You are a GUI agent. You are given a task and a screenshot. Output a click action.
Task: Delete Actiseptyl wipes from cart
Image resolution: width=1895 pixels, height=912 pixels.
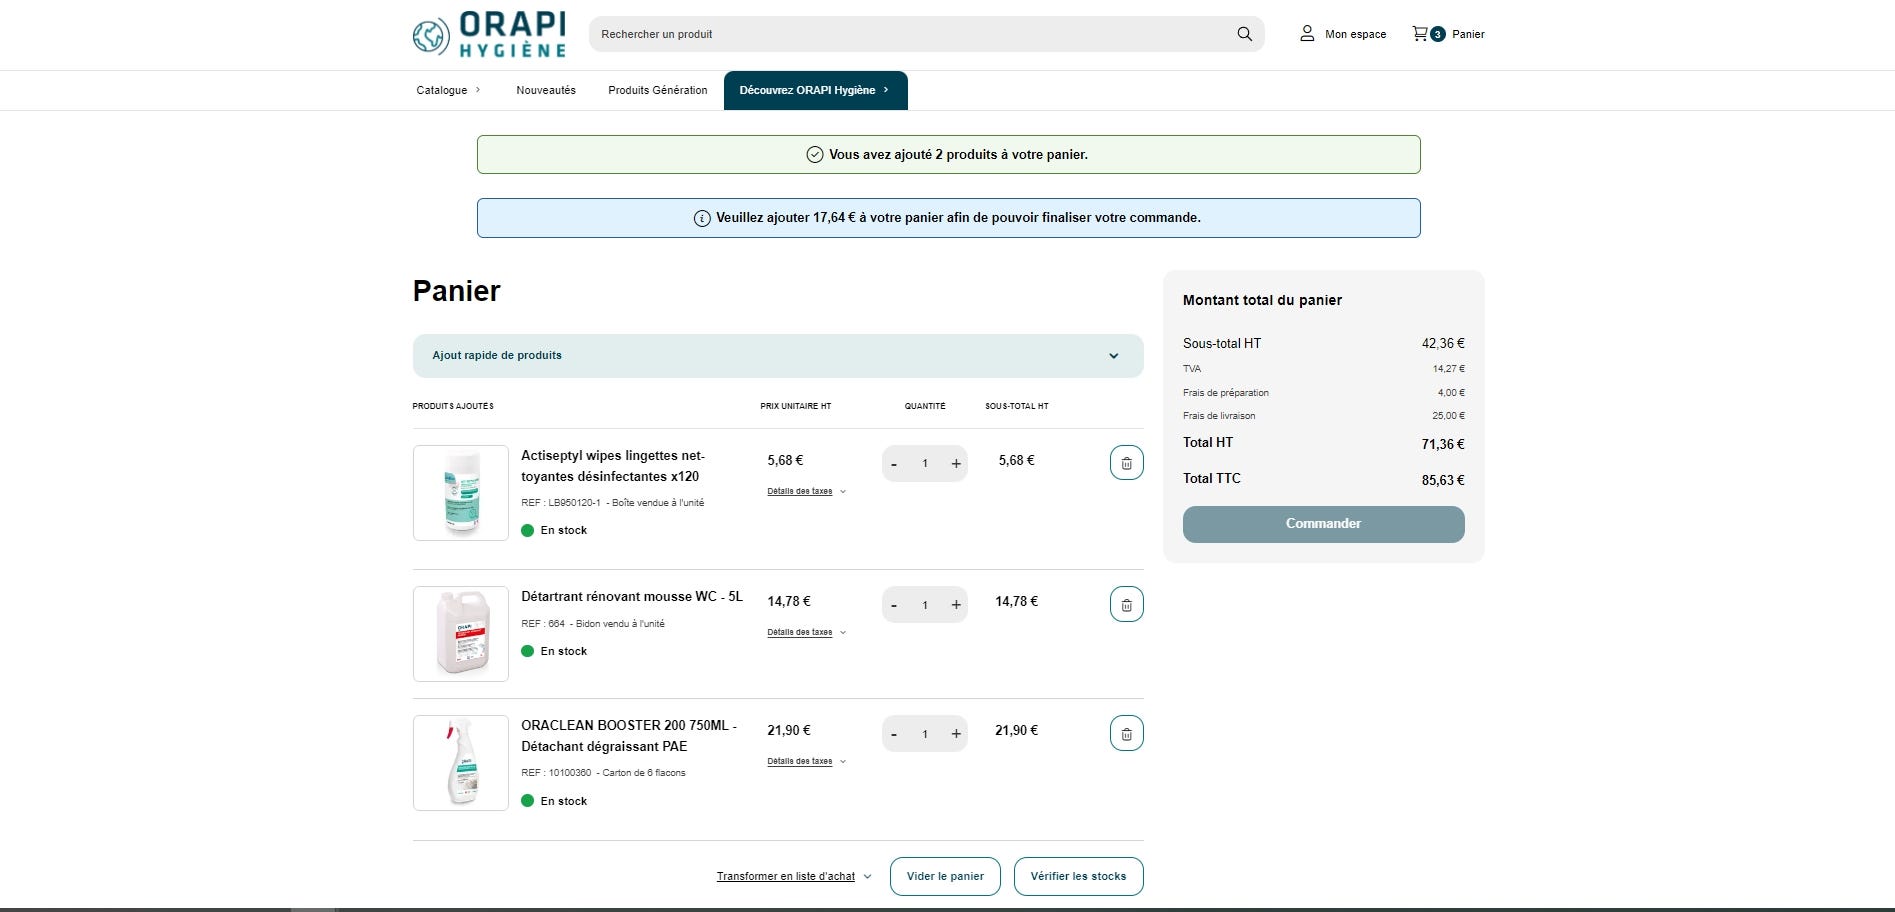1126,463
